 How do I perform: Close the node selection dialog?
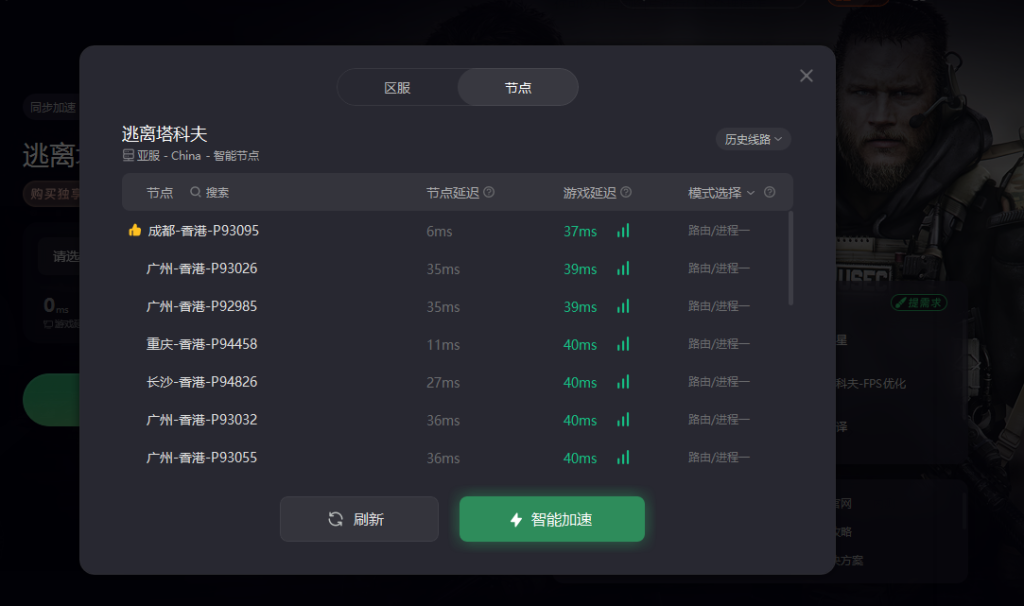click(807, 76)
